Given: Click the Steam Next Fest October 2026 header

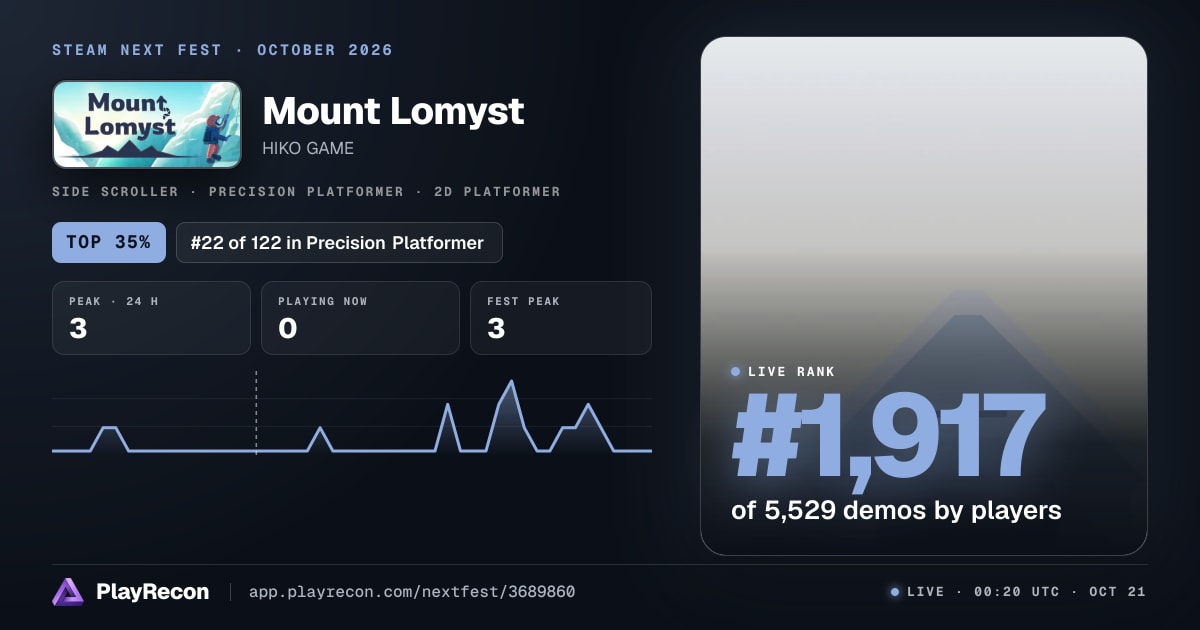Looking at the screenshot, I should point(223,50).
